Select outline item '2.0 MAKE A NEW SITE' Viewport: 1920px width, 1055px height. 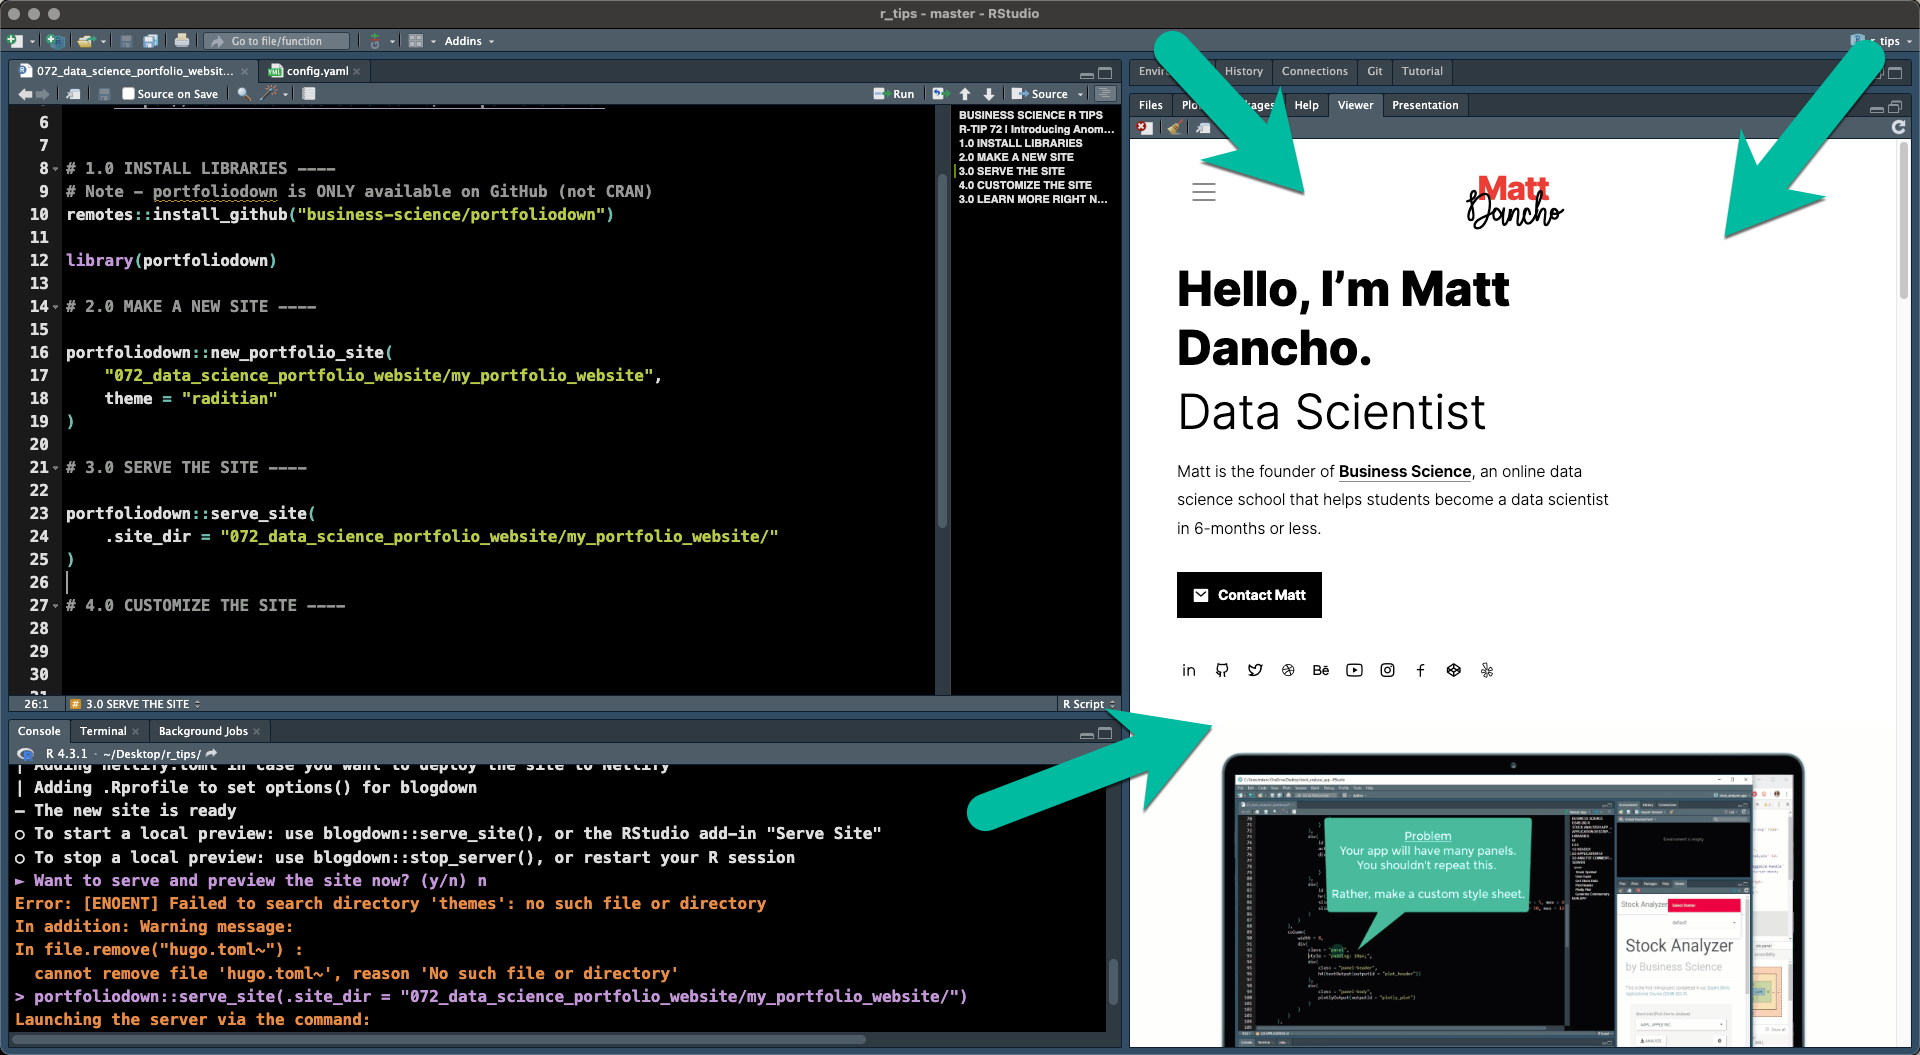pyautogui.click(x=1016, y=157)
